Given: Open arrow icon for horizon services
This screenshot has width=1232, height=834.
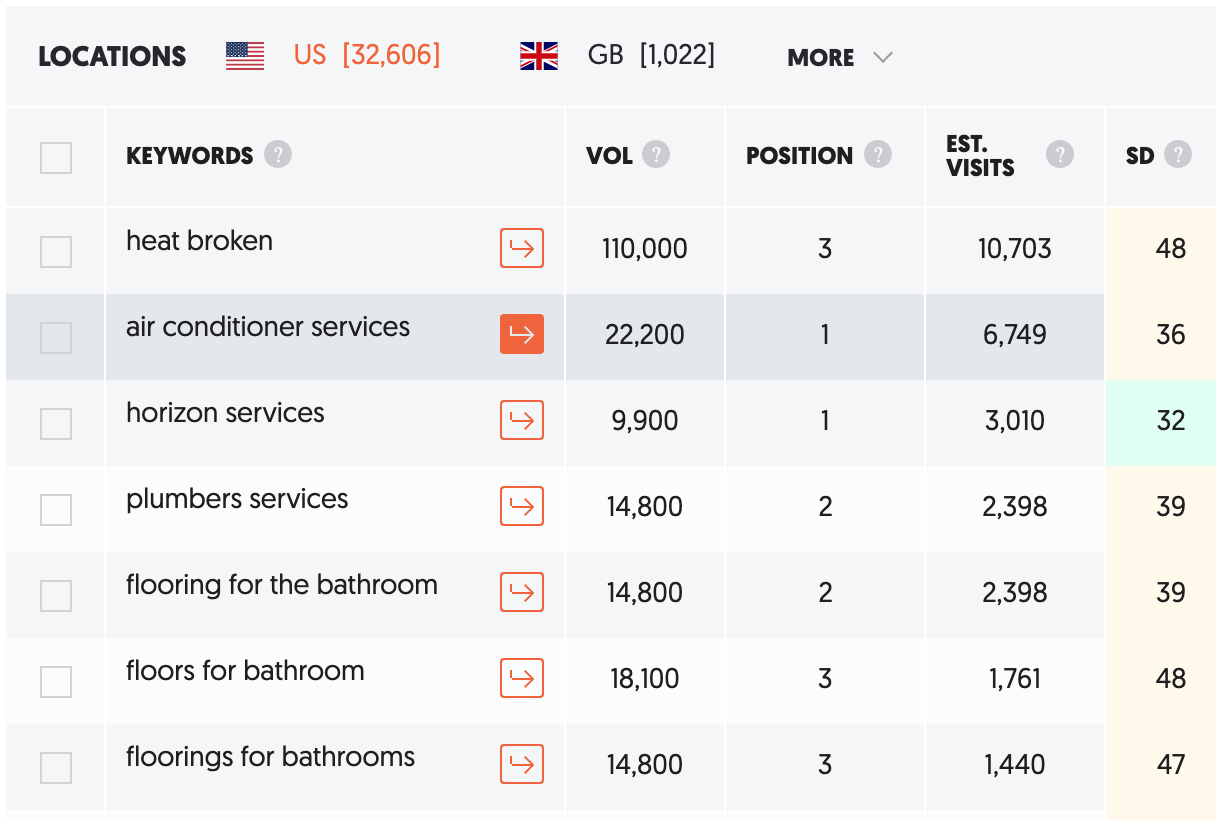Looking at the screenshot, I should [x=522, y=420].
